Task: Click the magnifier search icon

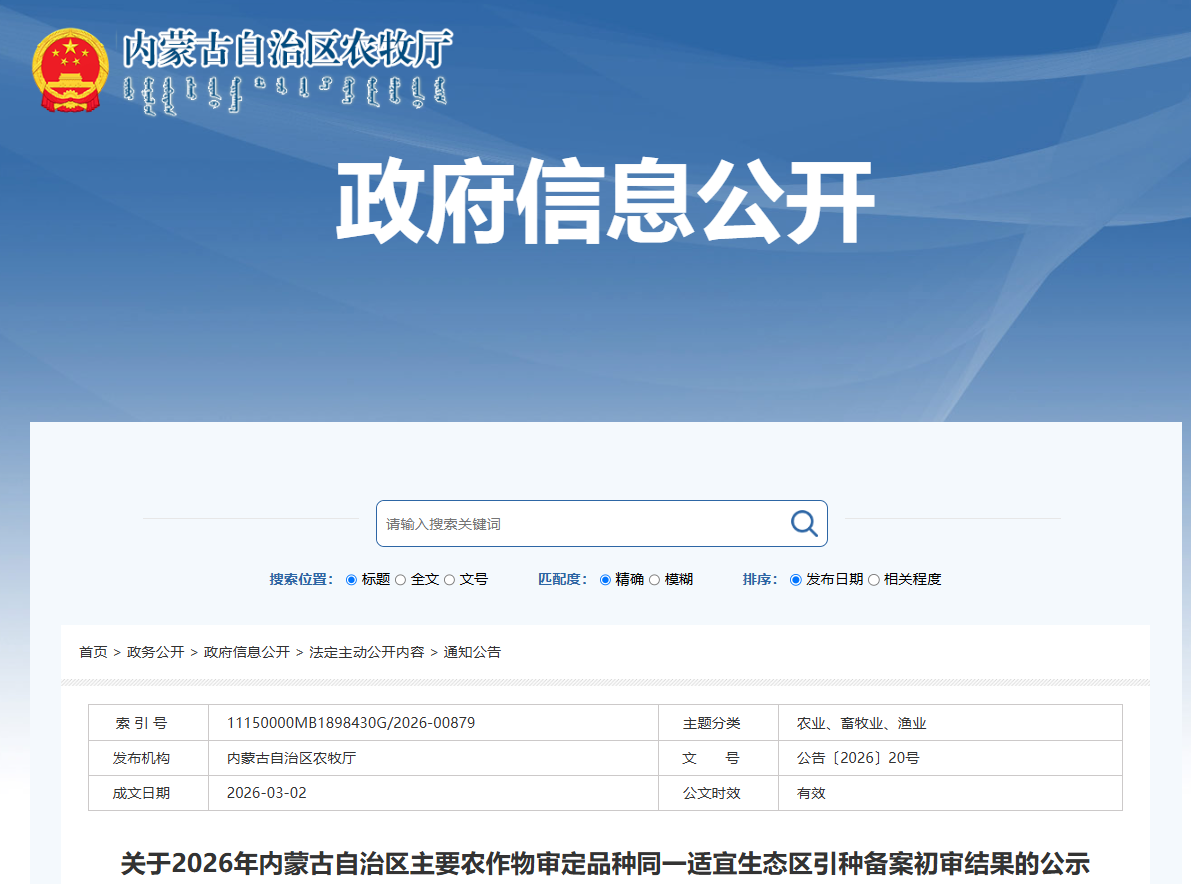Action: (804, 523)
